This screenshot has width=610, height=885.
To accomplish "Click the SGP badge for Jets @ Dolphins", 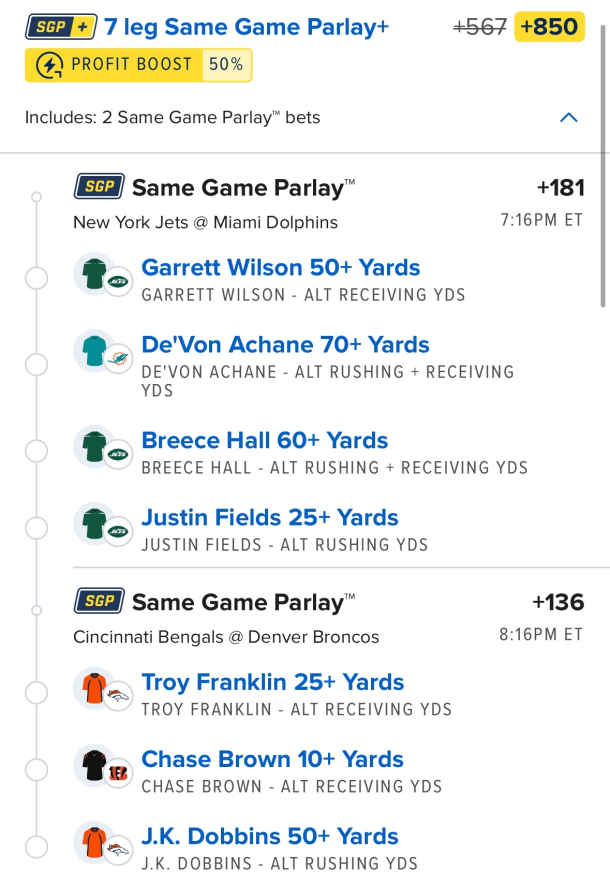I will pyautogui.click(x=99, y=187).
